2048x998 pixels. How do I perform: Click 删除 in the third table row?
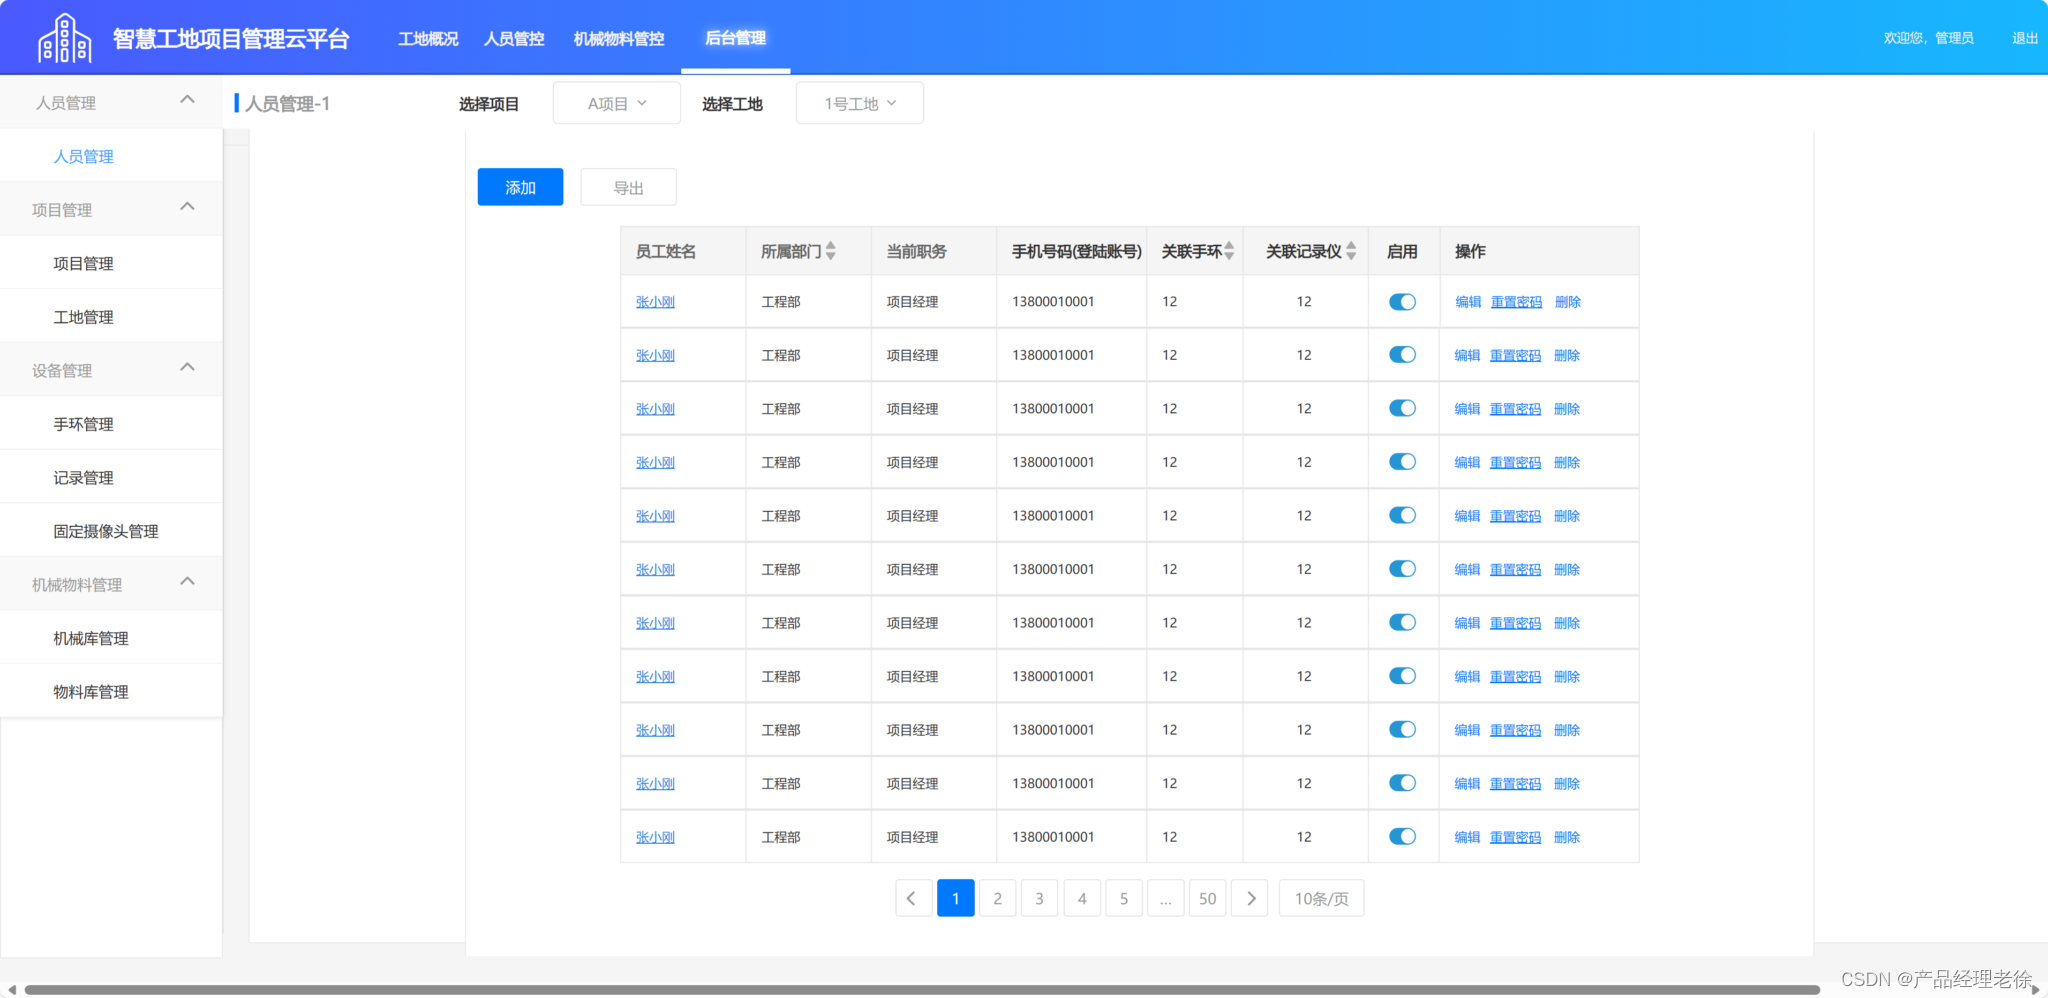click(1567, 408)
